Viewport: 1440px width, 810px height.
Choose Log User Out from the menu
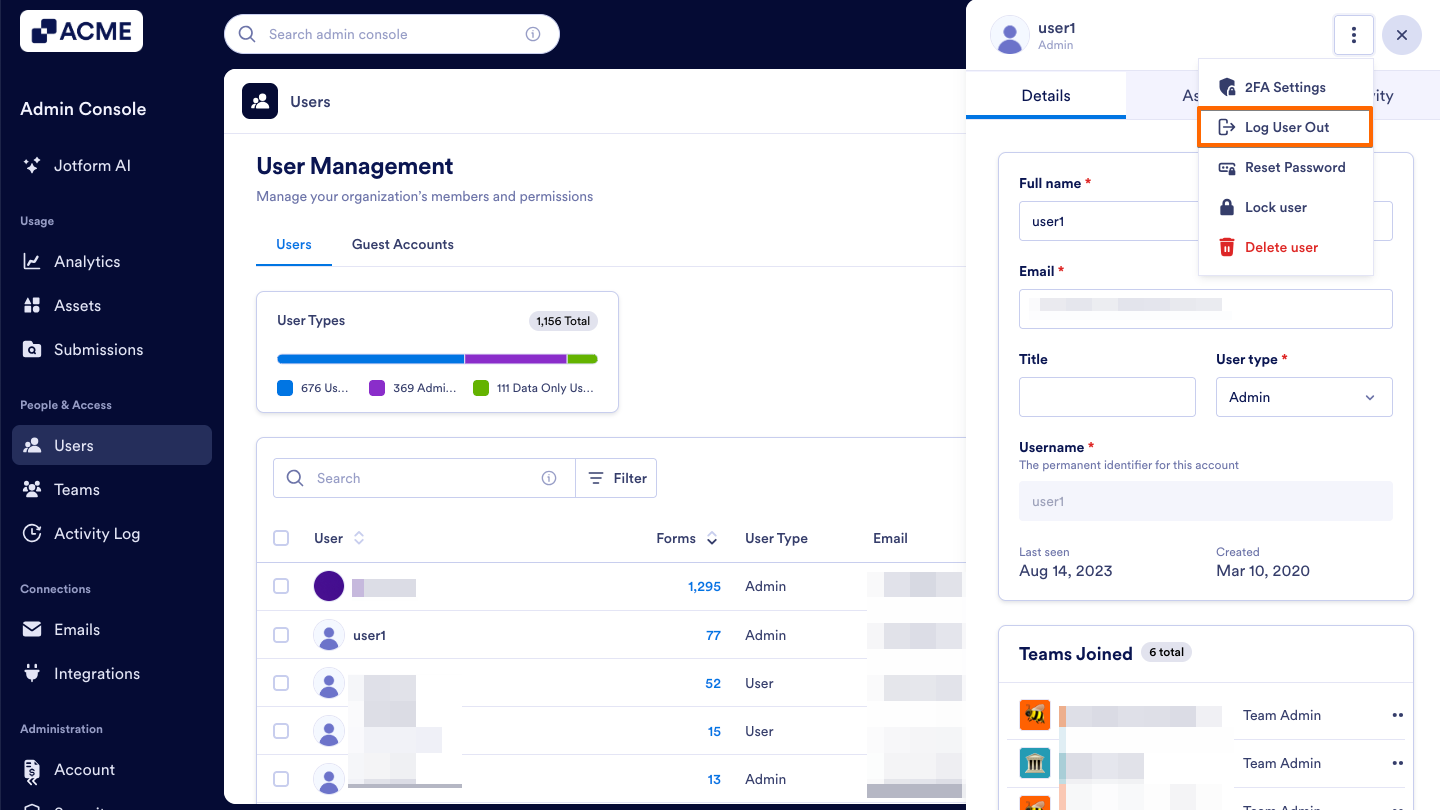coord(1288,126)
